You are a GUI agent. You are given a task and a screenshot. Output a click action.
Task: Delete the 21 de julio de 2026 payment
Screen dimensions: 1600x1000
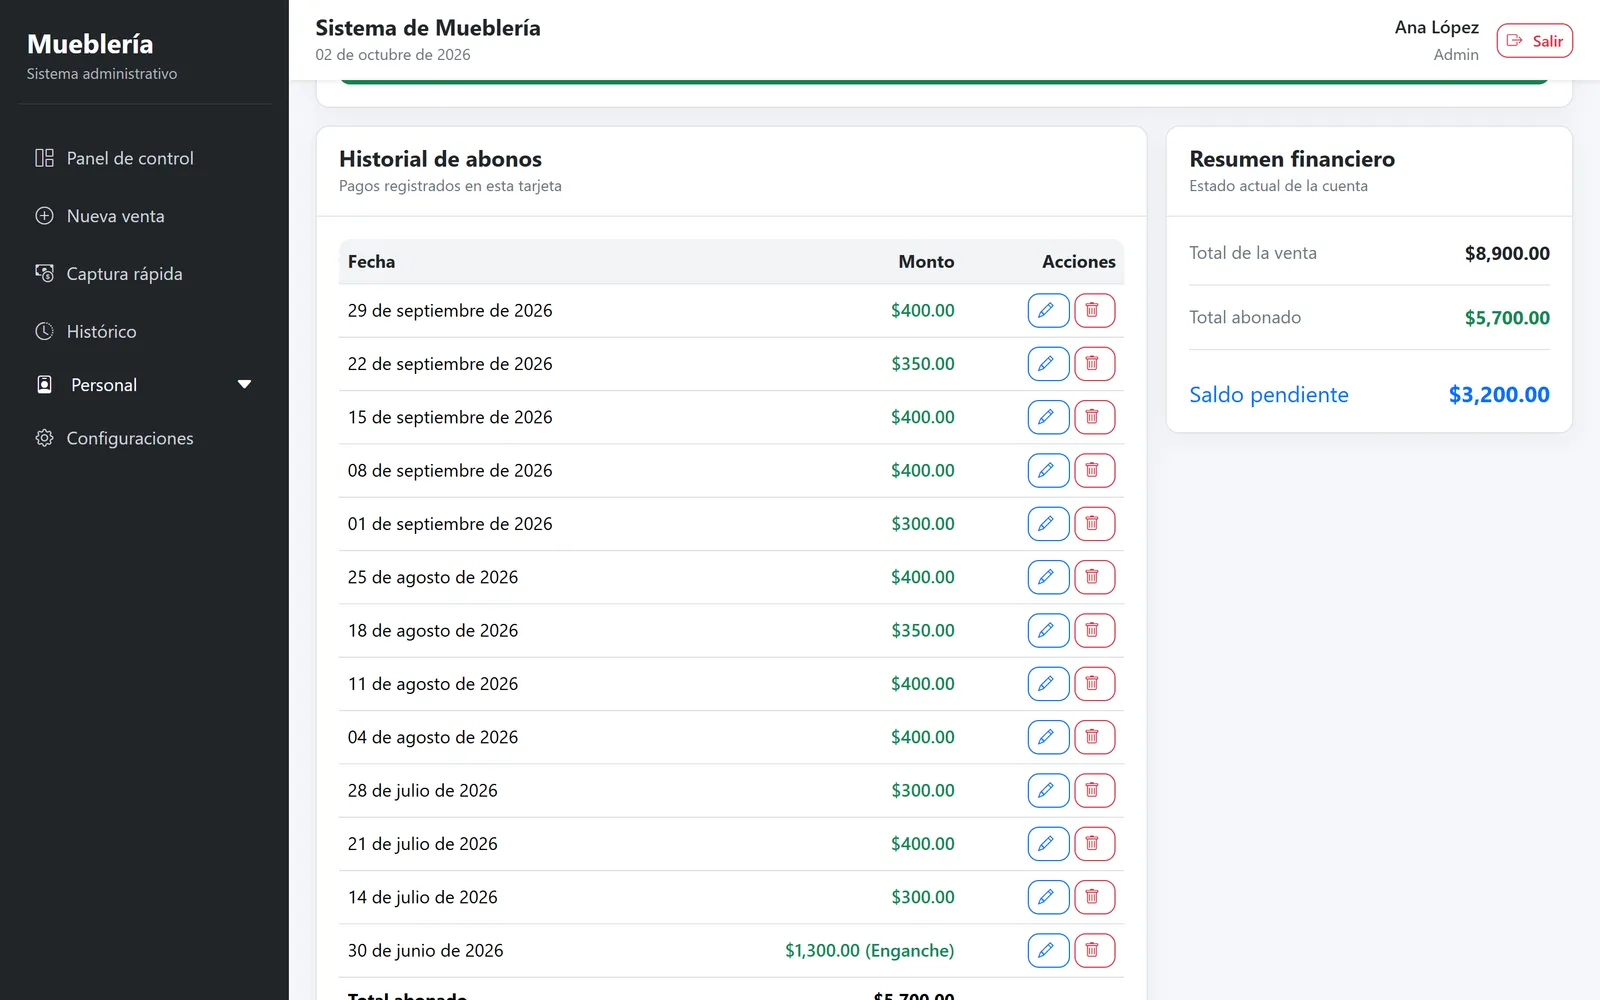(1094, 844)
